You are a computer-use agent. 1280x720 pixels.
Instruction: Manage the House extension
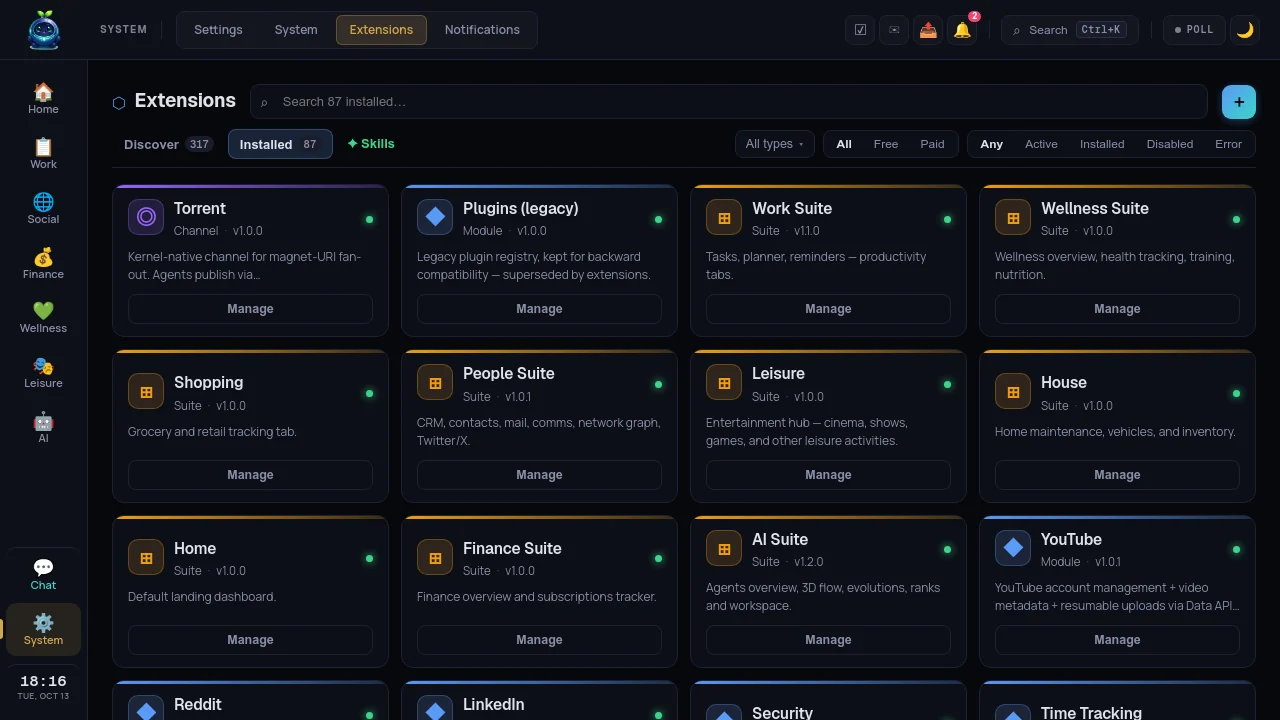click(x=1117, y=475)
